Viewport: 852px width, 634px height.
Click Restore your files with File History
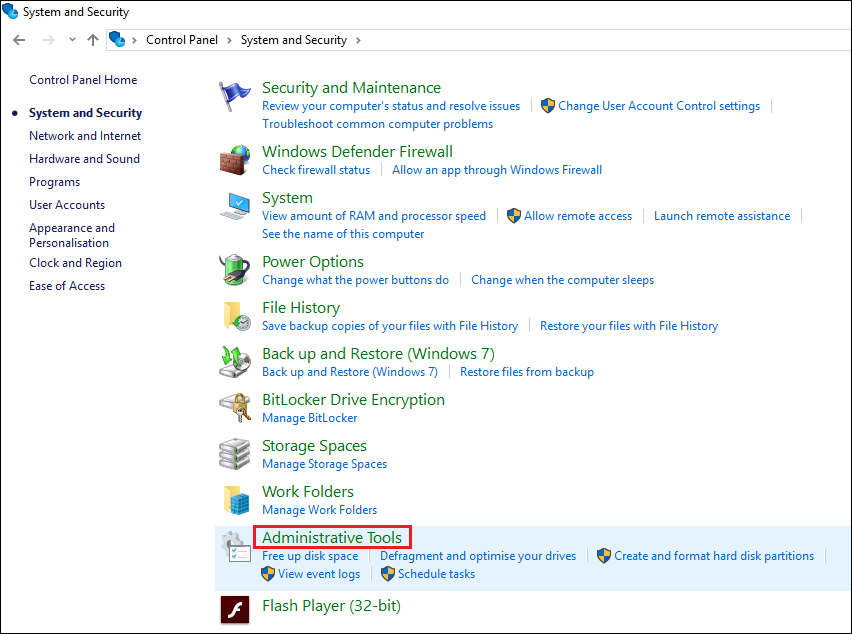pos(629,326)
